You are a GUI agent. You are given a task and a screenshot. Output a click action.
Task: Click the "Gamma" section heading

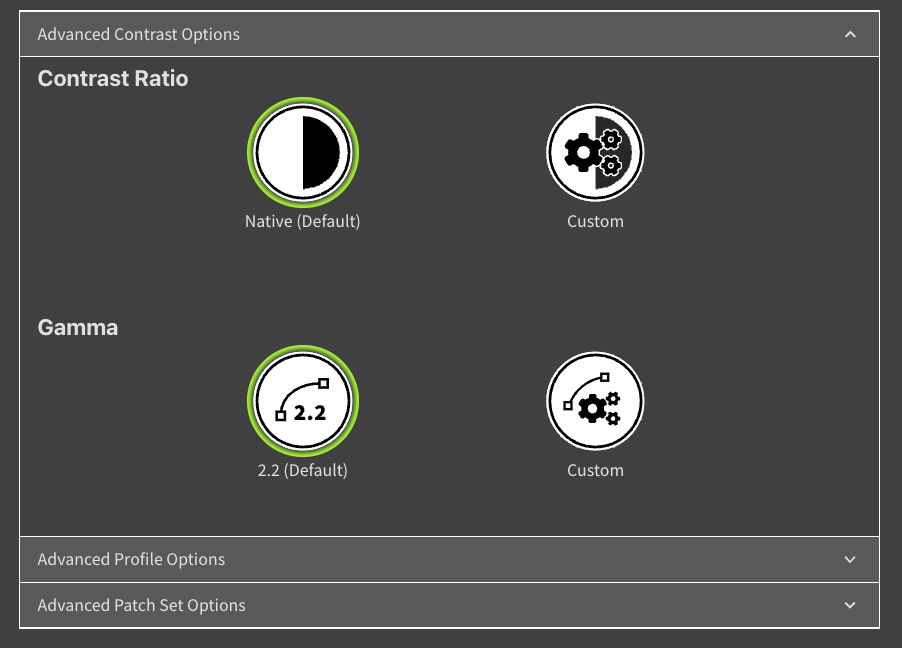[x=77, y=327]
